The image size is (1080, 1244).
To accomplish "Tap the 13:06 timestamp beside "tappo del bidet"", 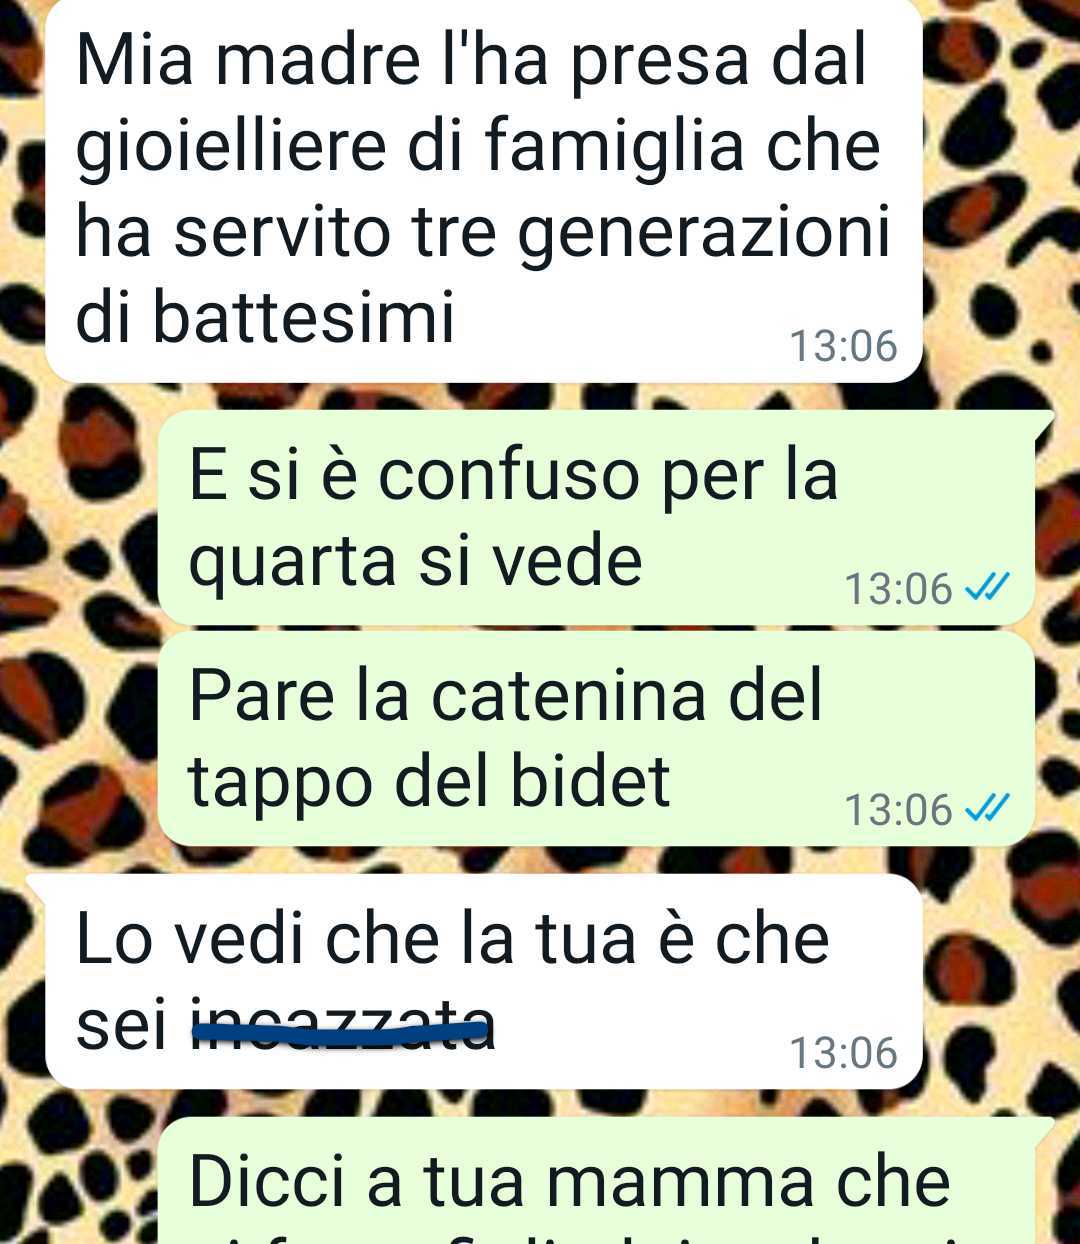I will pos(898,810).
